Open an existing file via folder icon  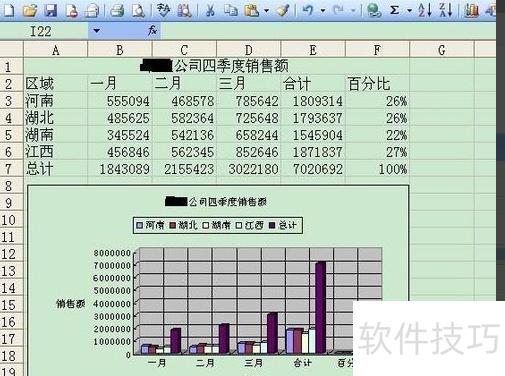[30, 10]
